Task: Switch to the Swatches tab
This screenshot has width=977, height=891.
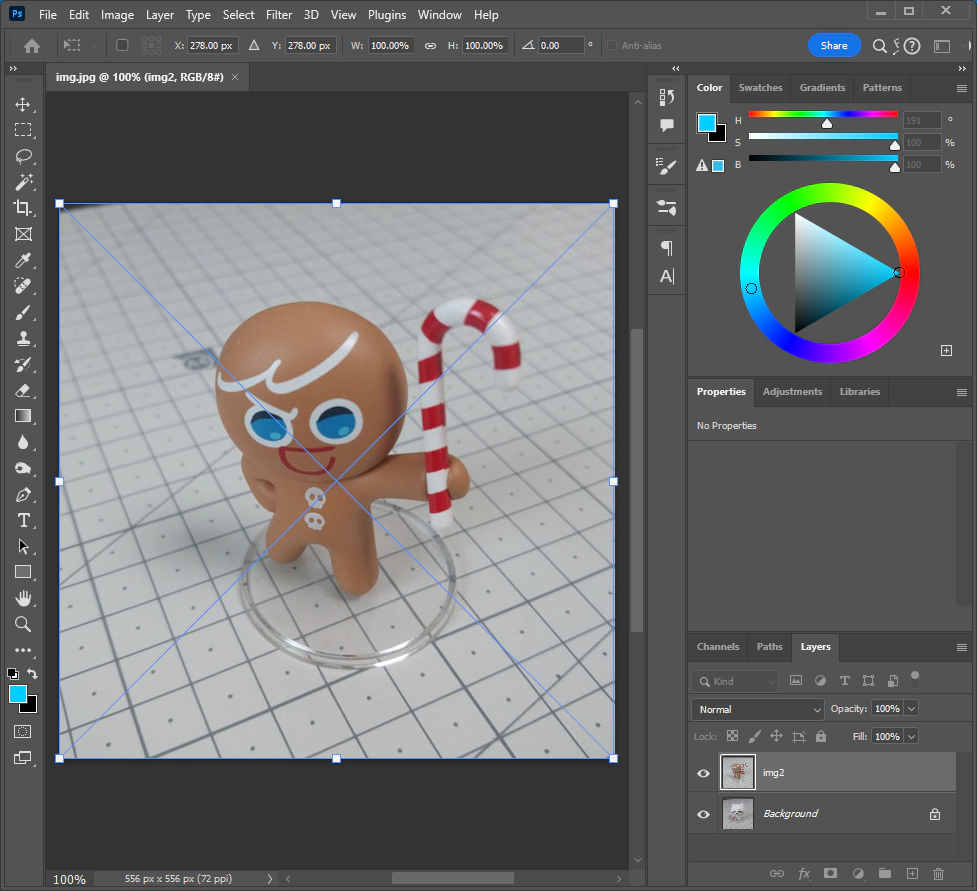Action: [760, 87]
